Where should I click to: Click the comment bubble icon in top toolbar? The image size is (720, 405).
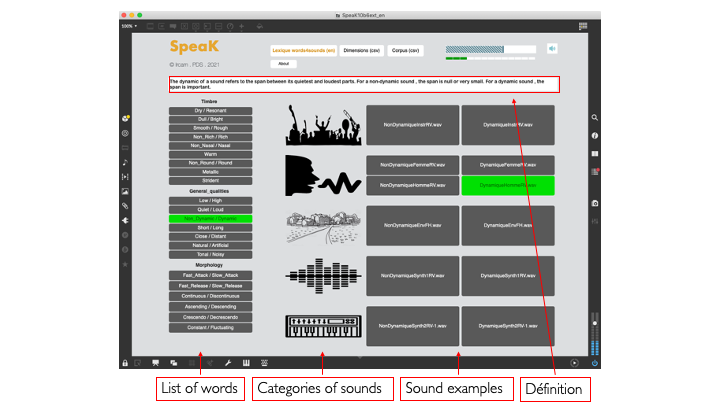point(173,26)
